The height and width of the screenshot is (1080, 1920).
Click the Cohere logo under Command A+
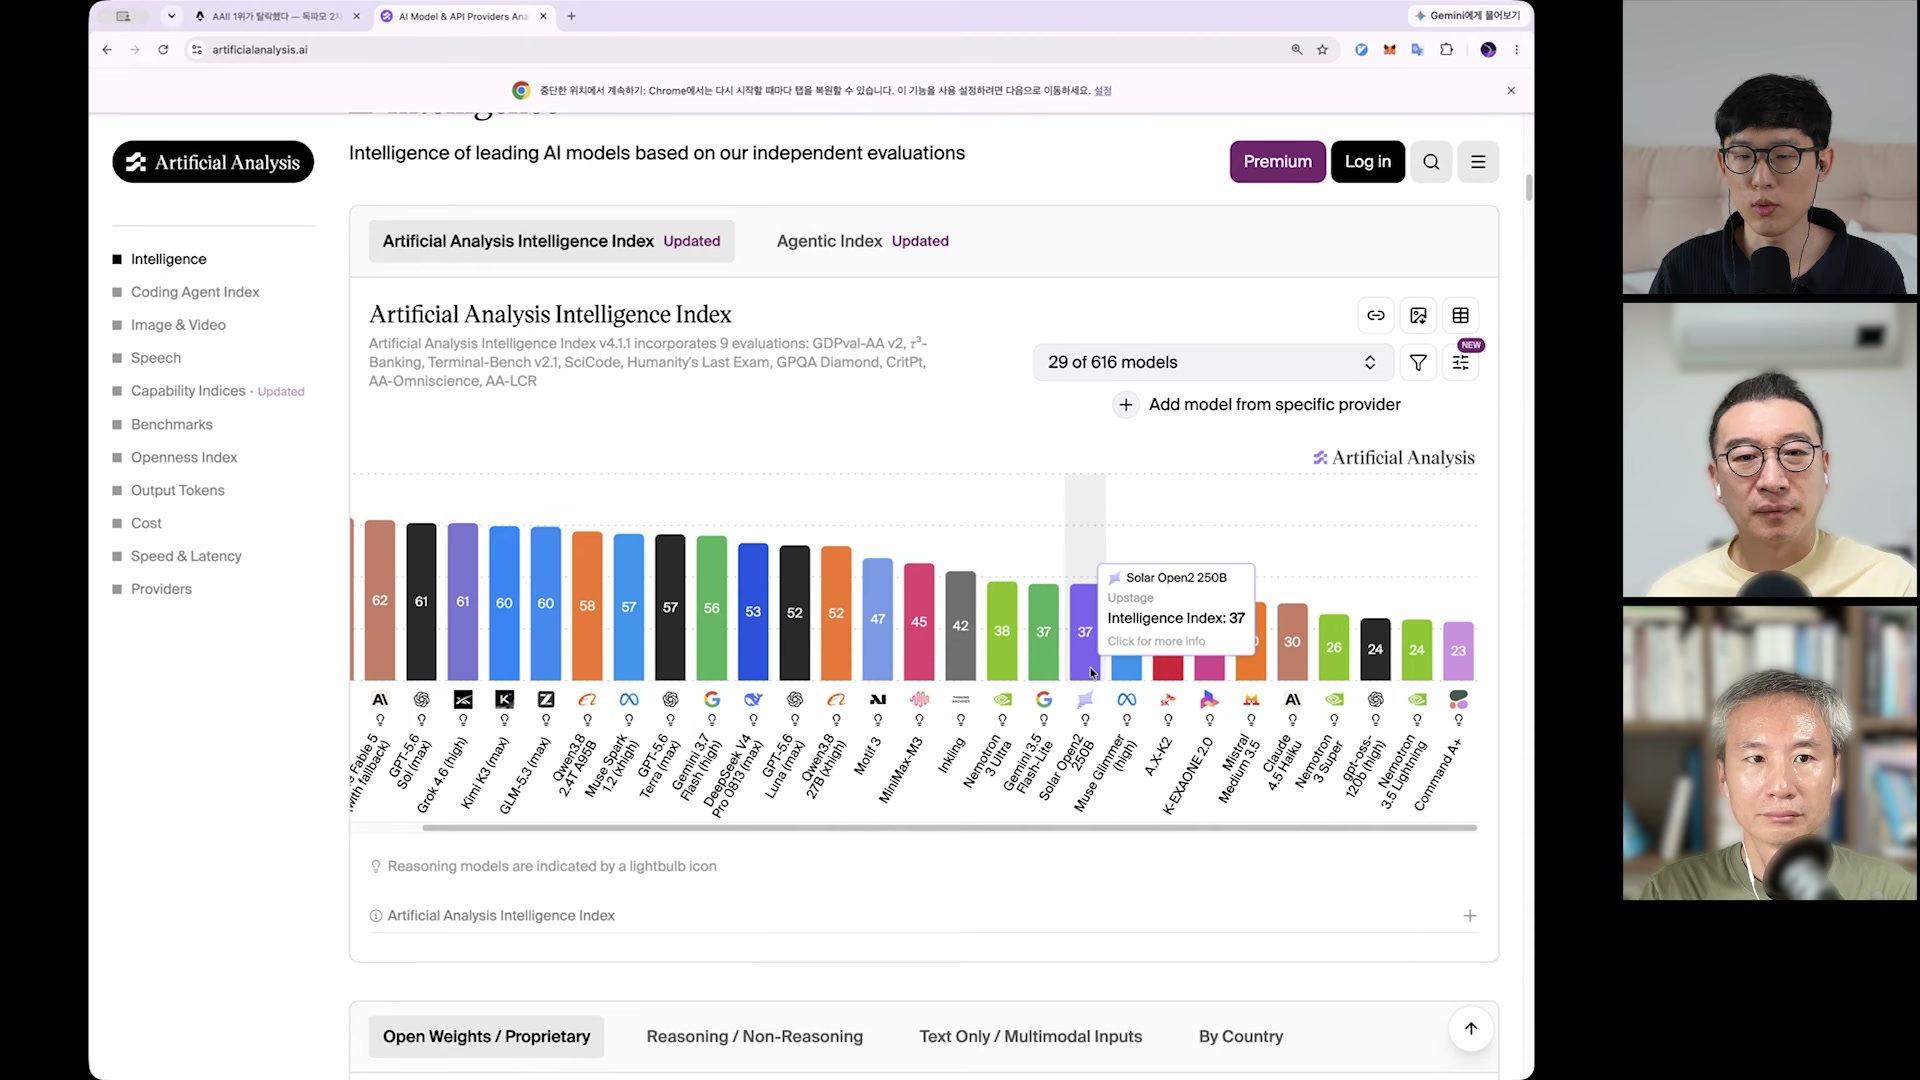pyautogui.click(x=1459, y=700)
